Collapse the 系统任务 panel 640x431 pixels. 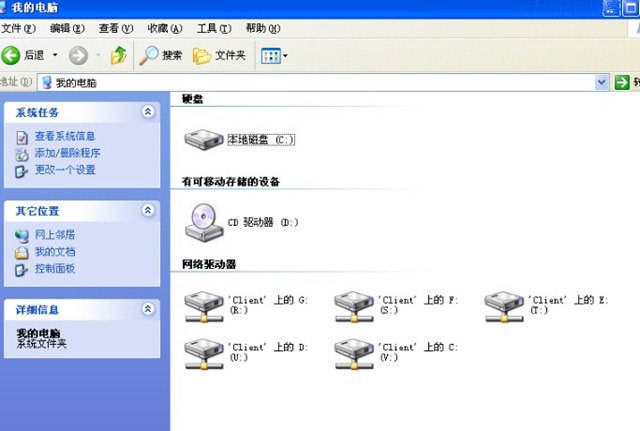coord(148,111)
